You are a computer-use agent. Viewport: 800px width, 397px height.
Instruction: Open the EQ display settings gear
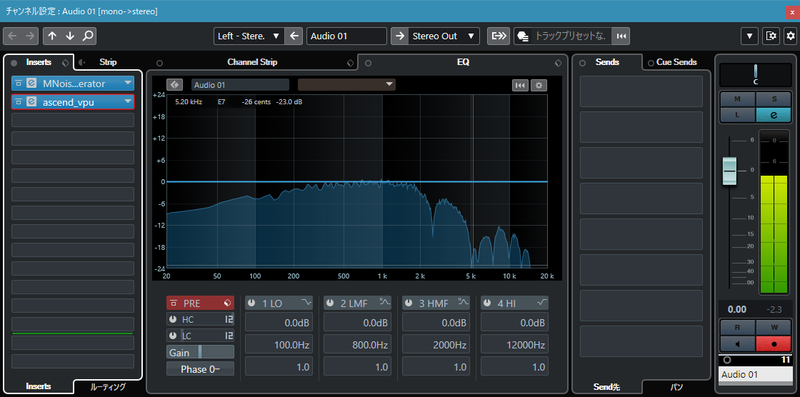pyautogui.click(x=539, y=85)
